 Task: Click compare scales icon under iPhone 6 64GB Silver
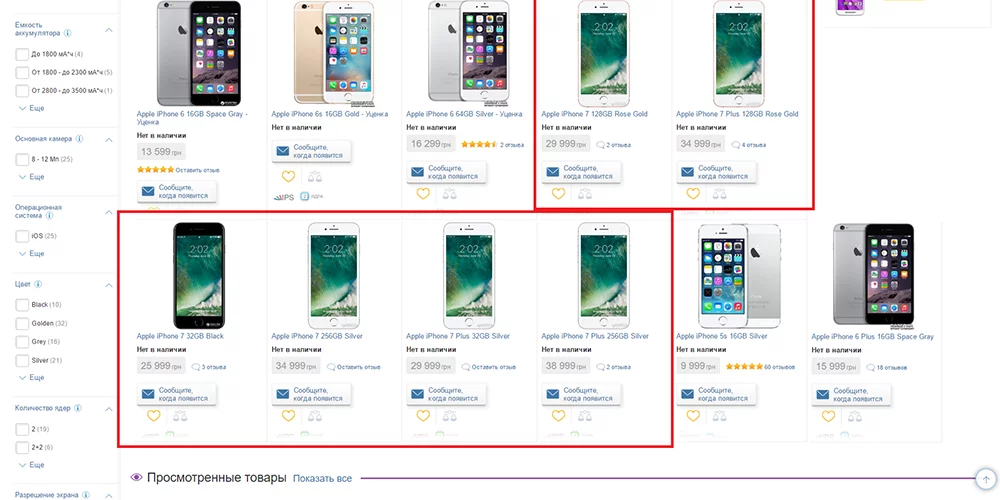(x=450, y=193)
